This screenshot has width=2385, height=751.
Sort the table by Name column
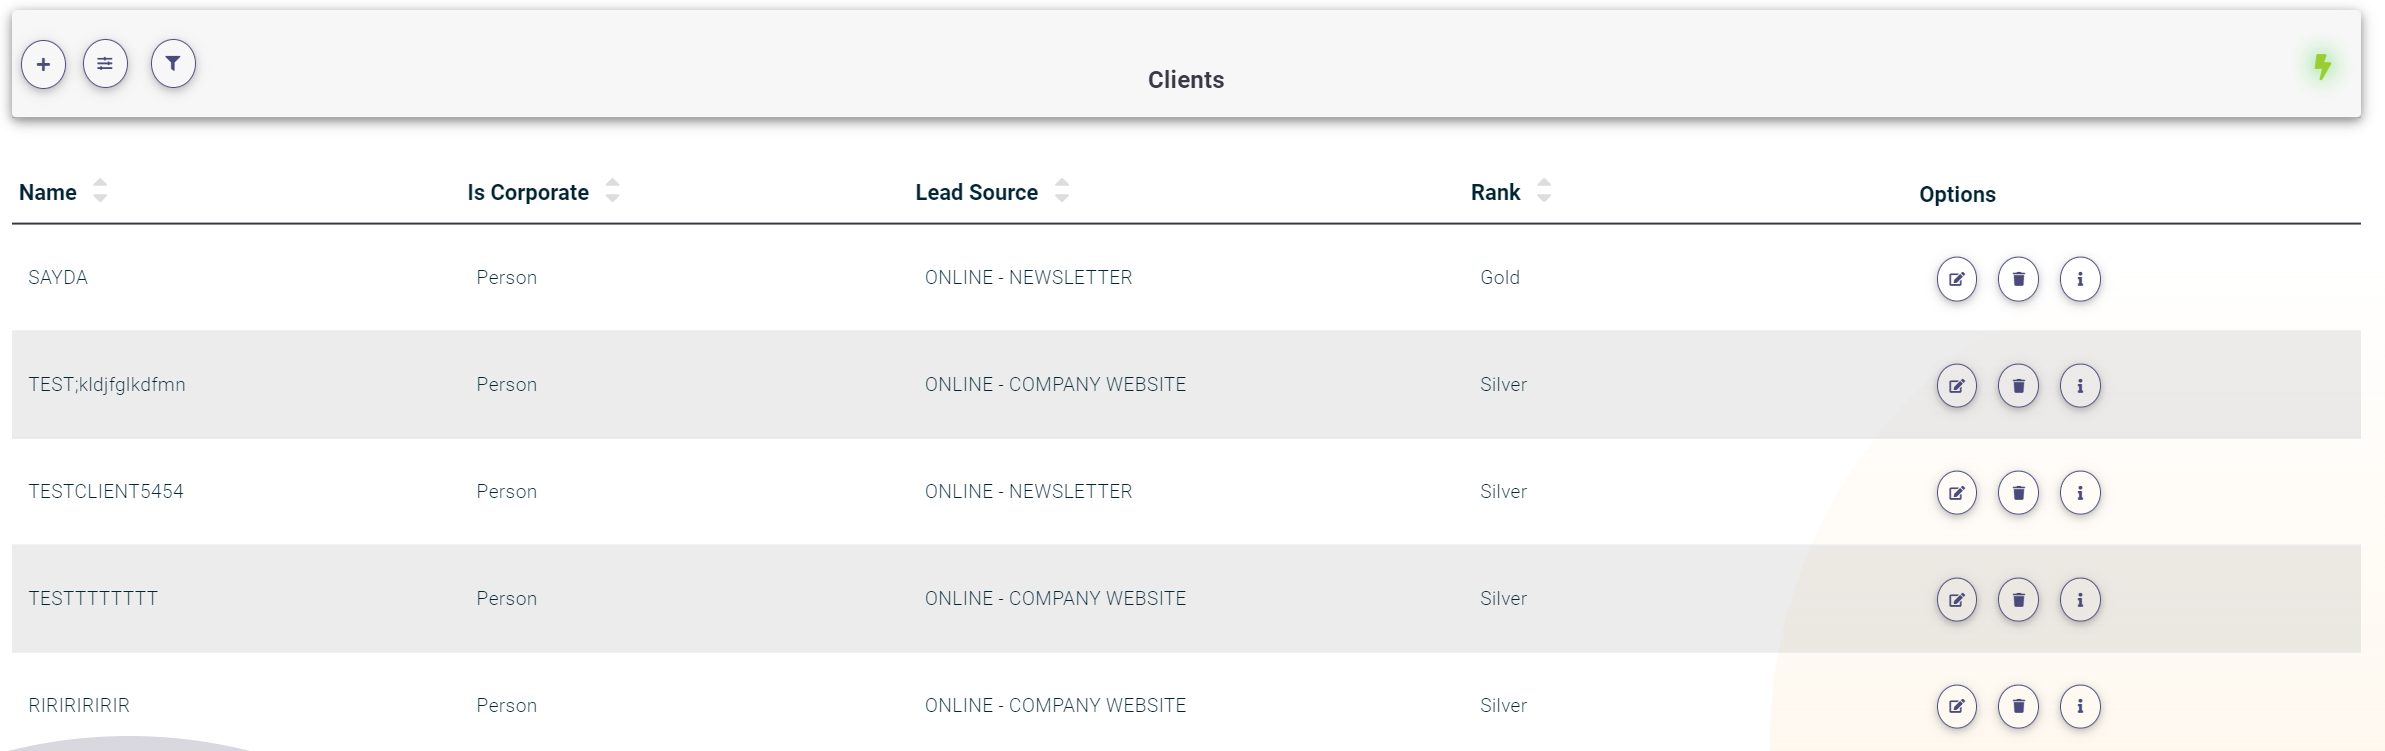coord(100,191)
